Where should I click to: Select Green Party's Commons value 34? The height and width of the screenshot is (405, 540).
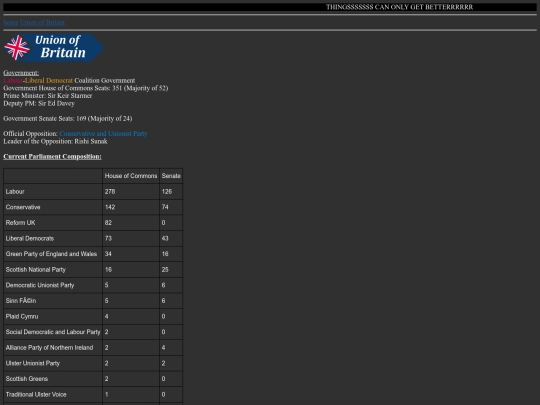(x=108, y=254)
